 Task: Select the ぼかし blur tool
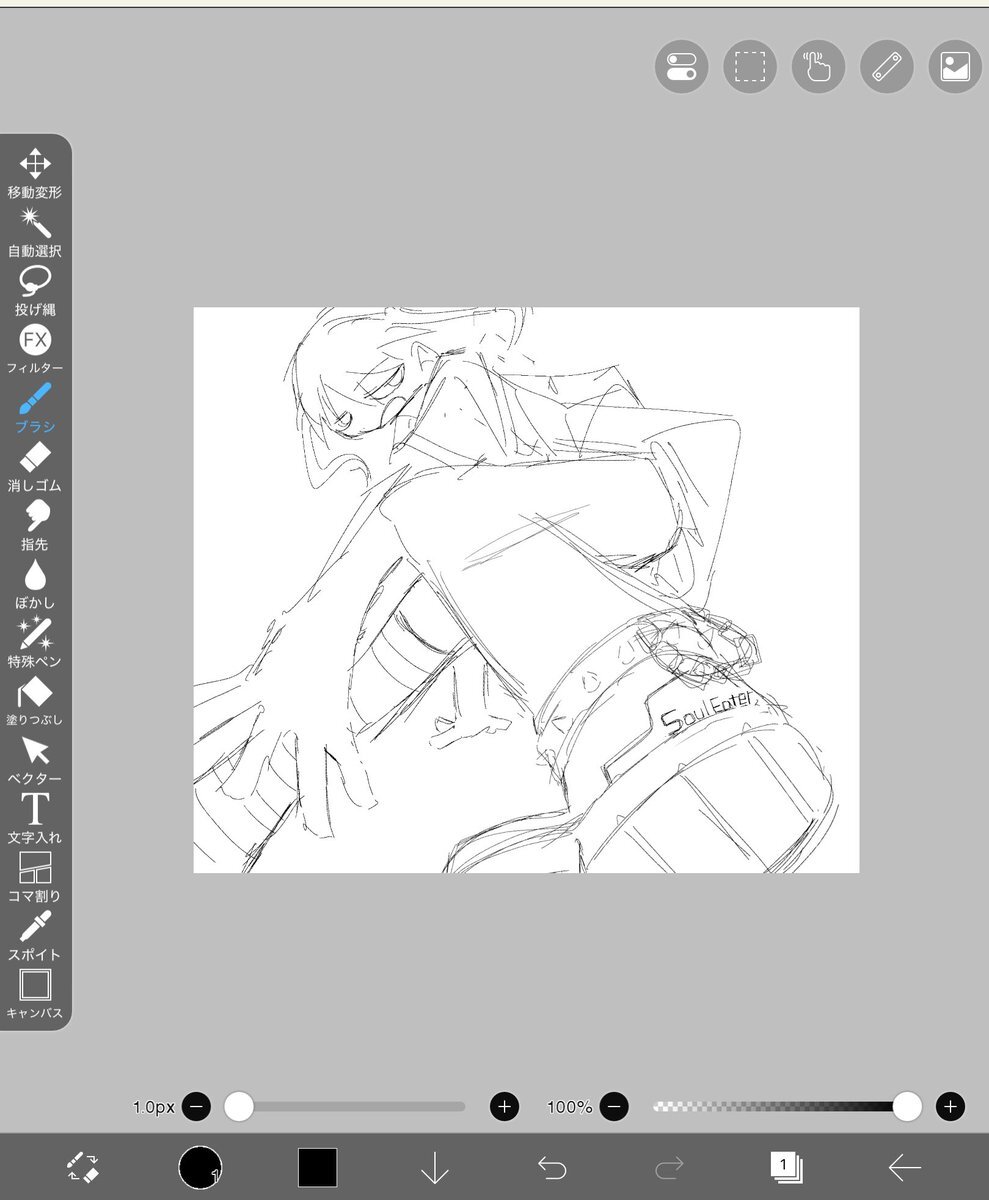(x=35, y=584)
